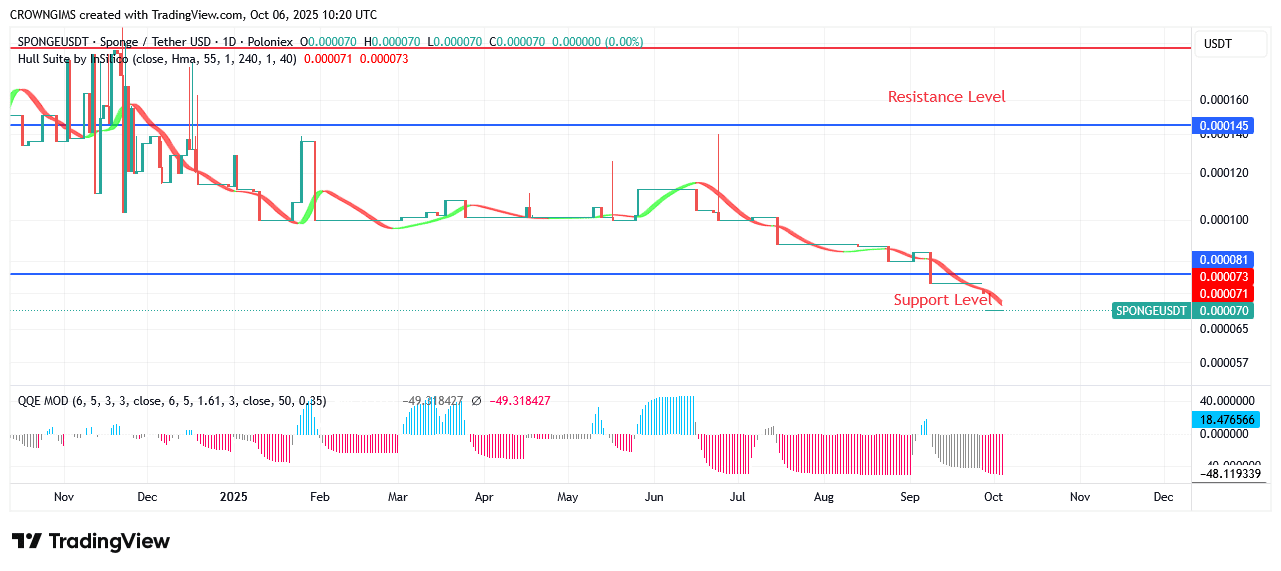Click the blue 18.476566 QQE value label
The width and height of the screenshot is (1281, 571).
1227,420
